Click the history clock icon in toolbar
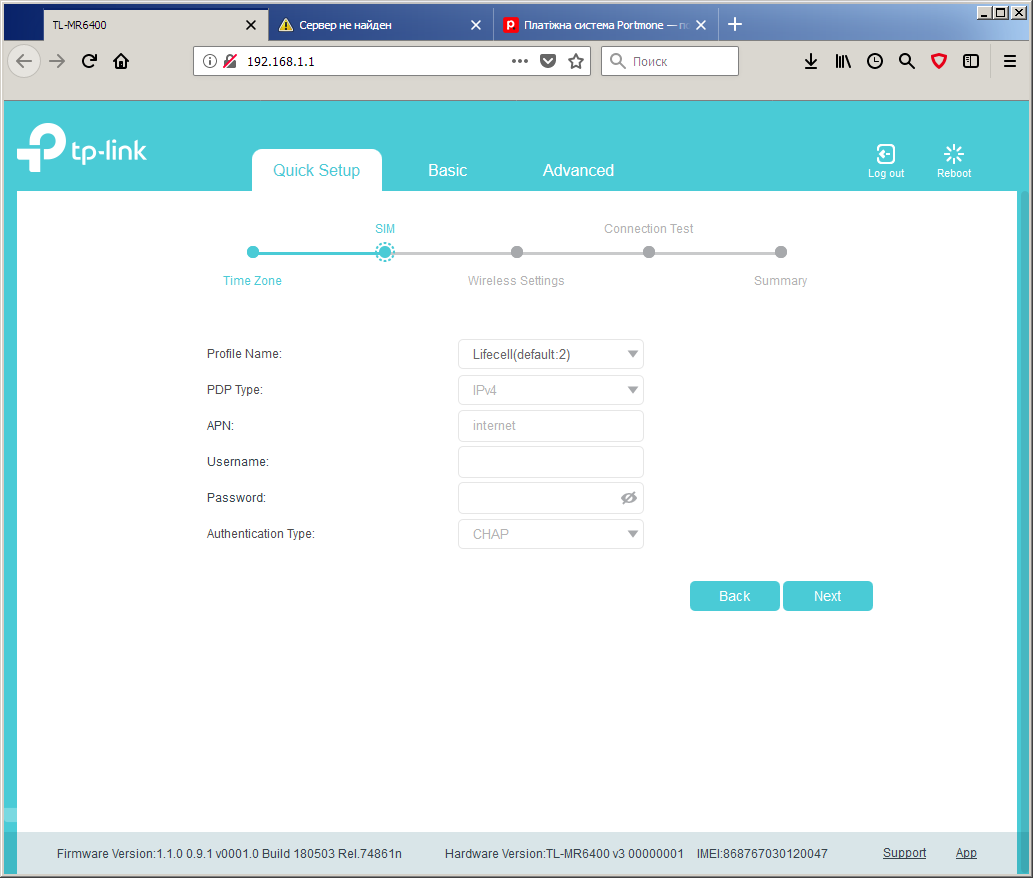The height and width of the screenshot is (878, 1033). point(875,61)
